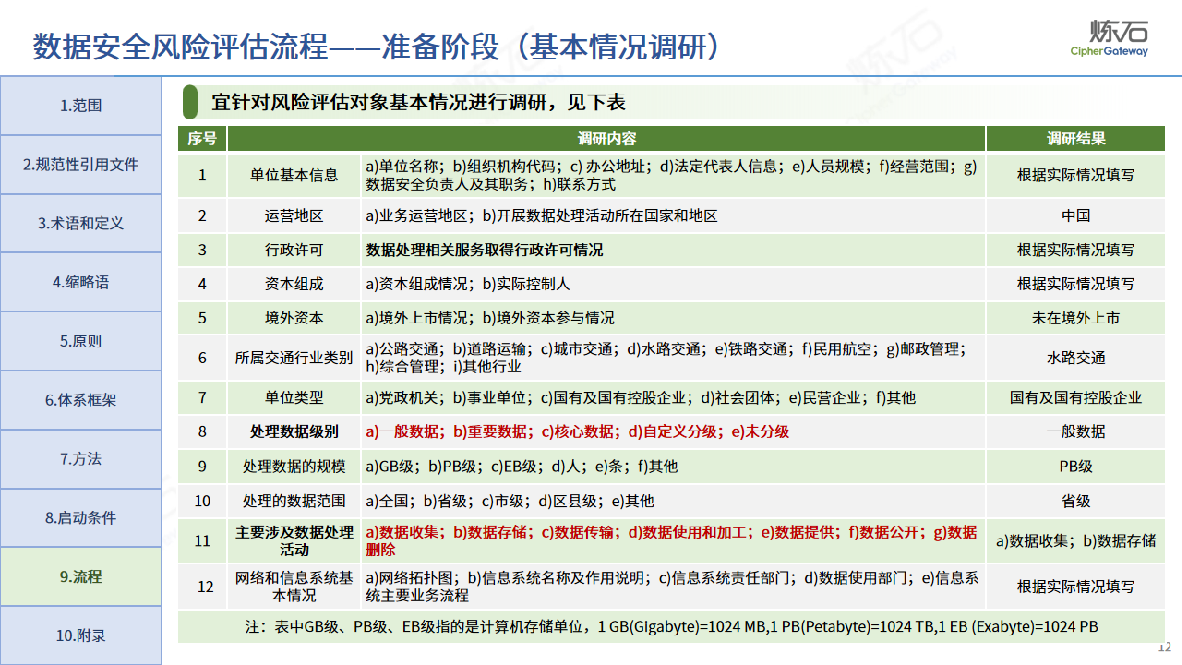
Task: Click 根据实际情况填写 result in 资本组成 row
Action: [x=1076, y=283]
